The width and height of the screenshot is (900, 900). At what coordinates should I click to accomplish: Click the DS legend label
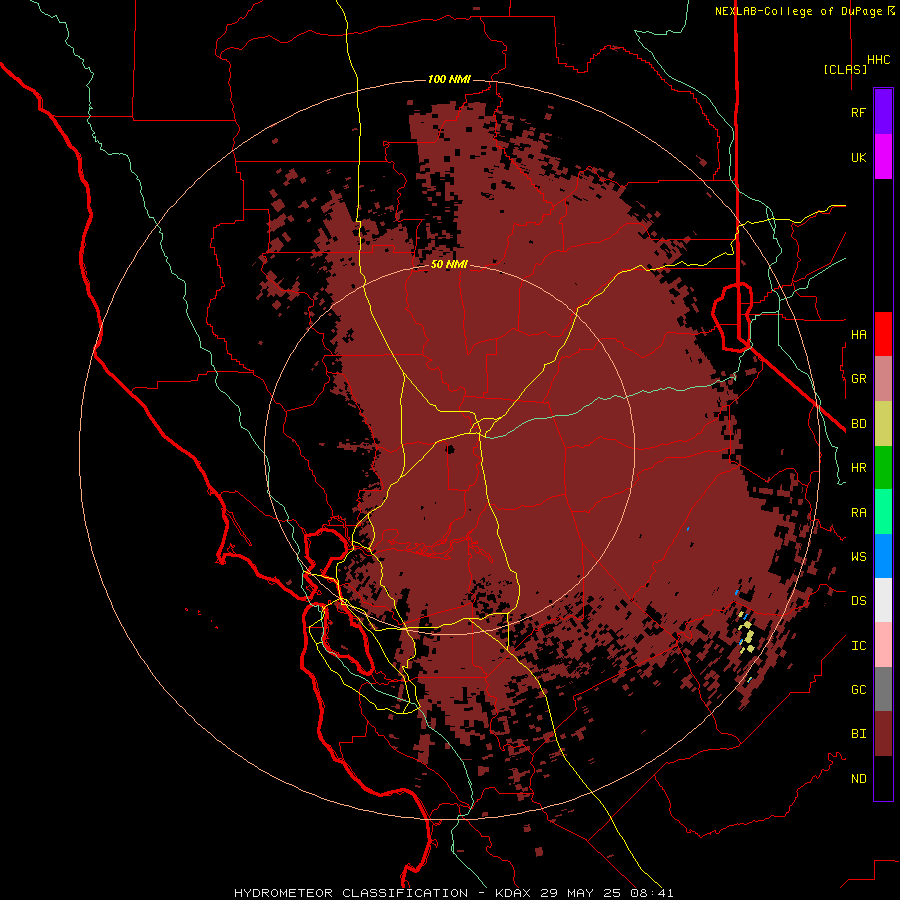point(858,601)
